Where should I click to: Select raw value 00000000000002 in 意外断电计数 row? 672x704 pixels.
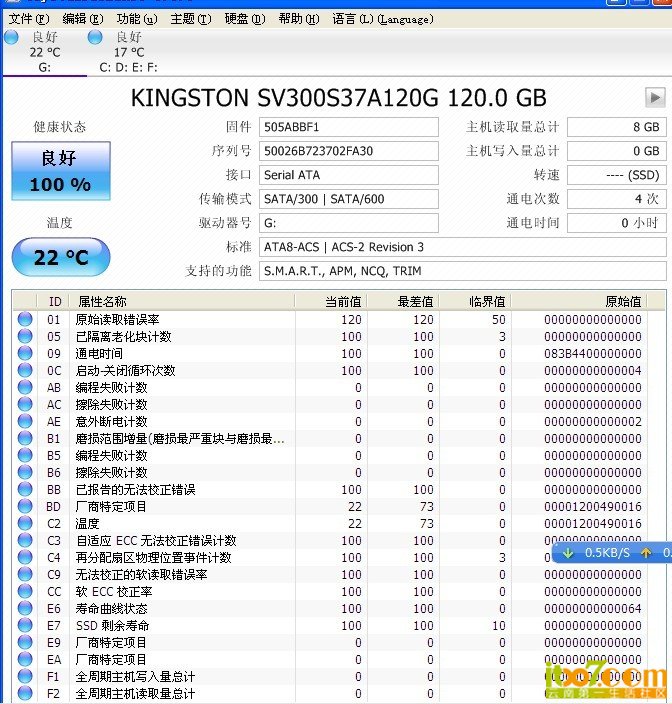pyautogui.click(x=593, y=422)
